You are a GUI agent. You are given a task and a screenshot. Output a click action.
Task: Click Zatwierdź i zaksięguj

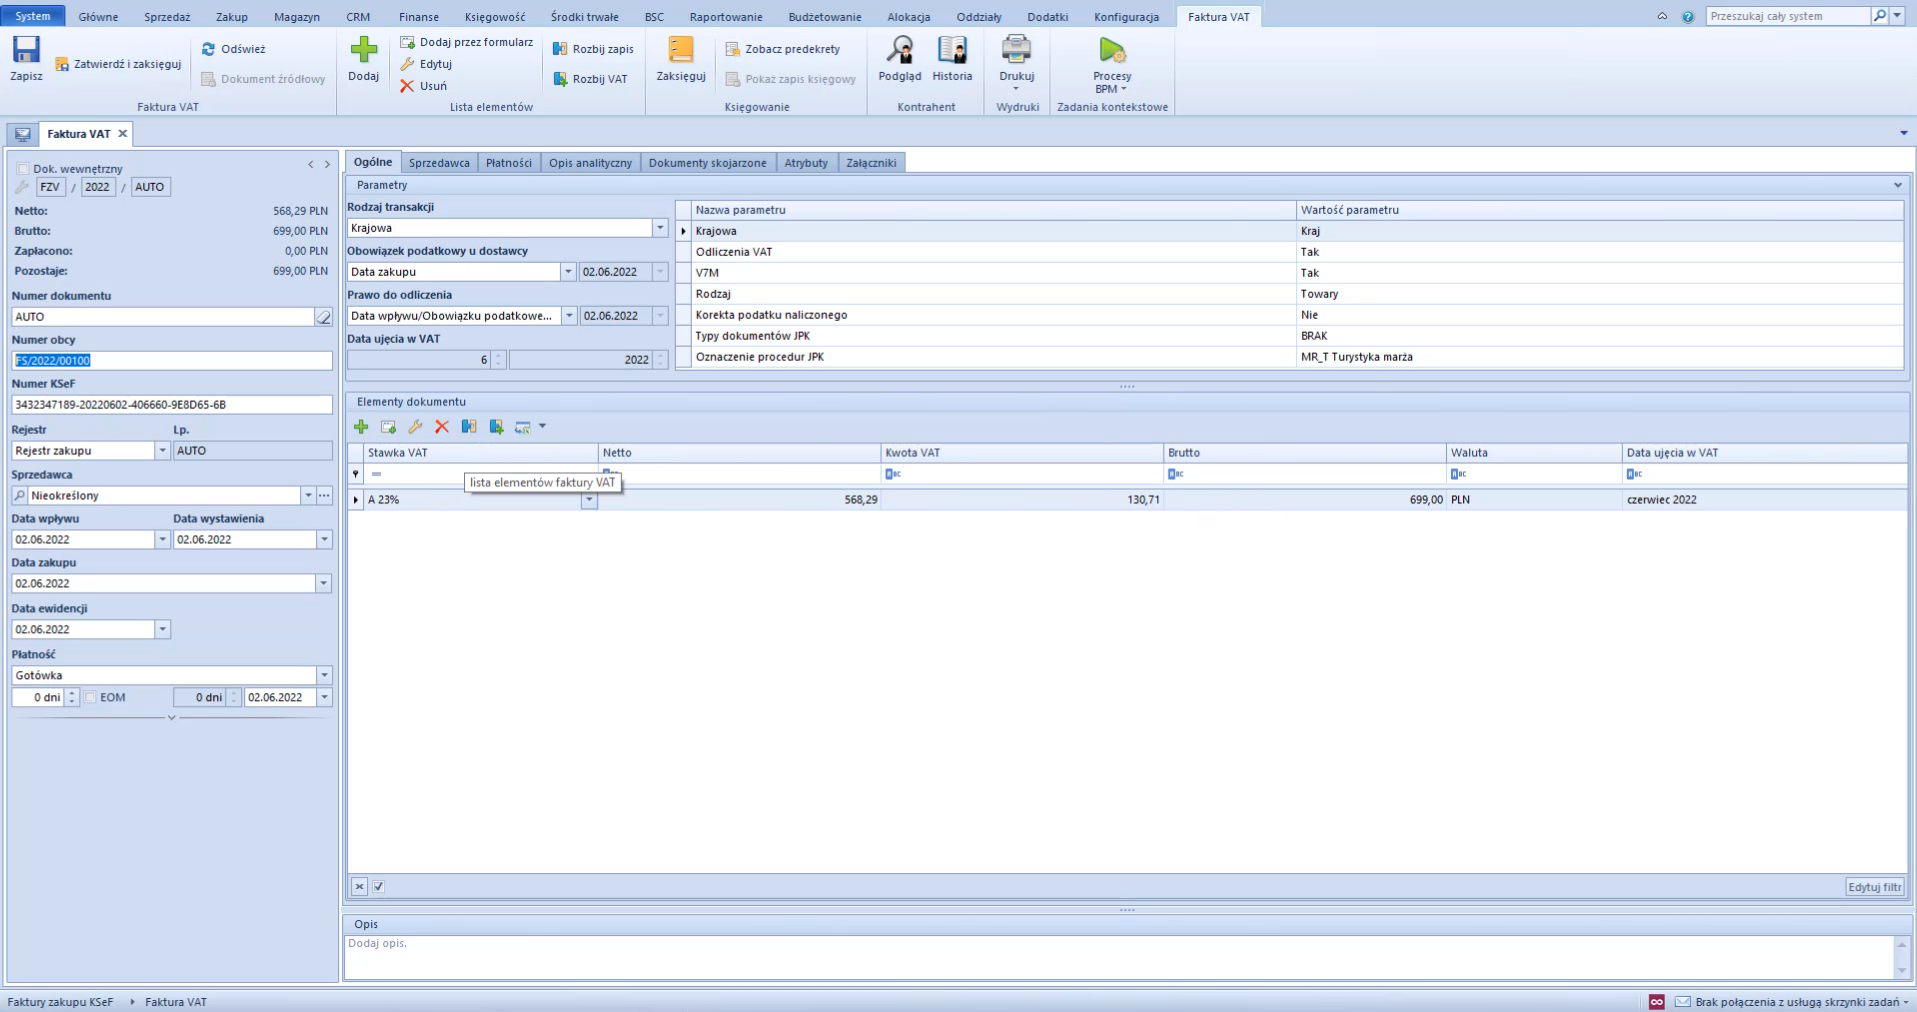118,64
